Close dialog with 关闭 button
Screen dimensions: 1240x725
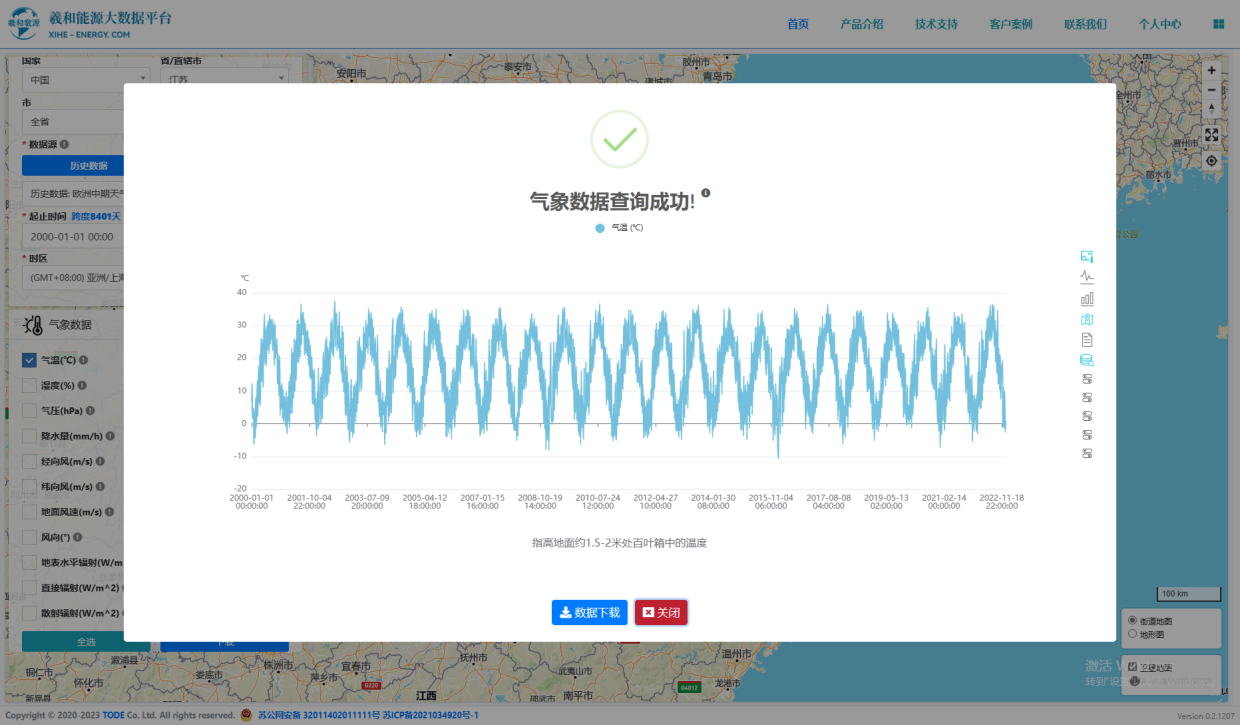661,613
